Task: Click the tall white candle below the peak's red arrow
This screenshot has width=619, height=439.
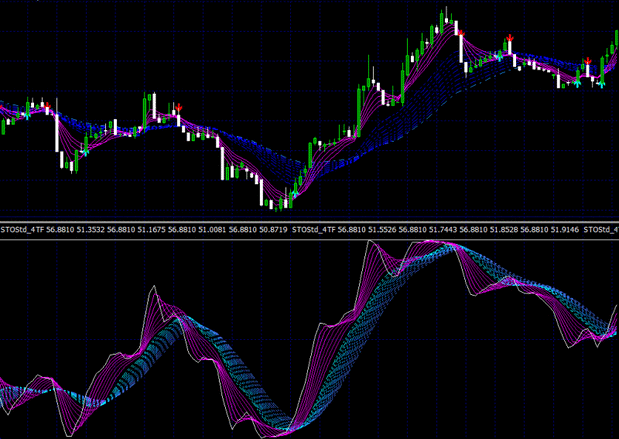Action: 461,49
